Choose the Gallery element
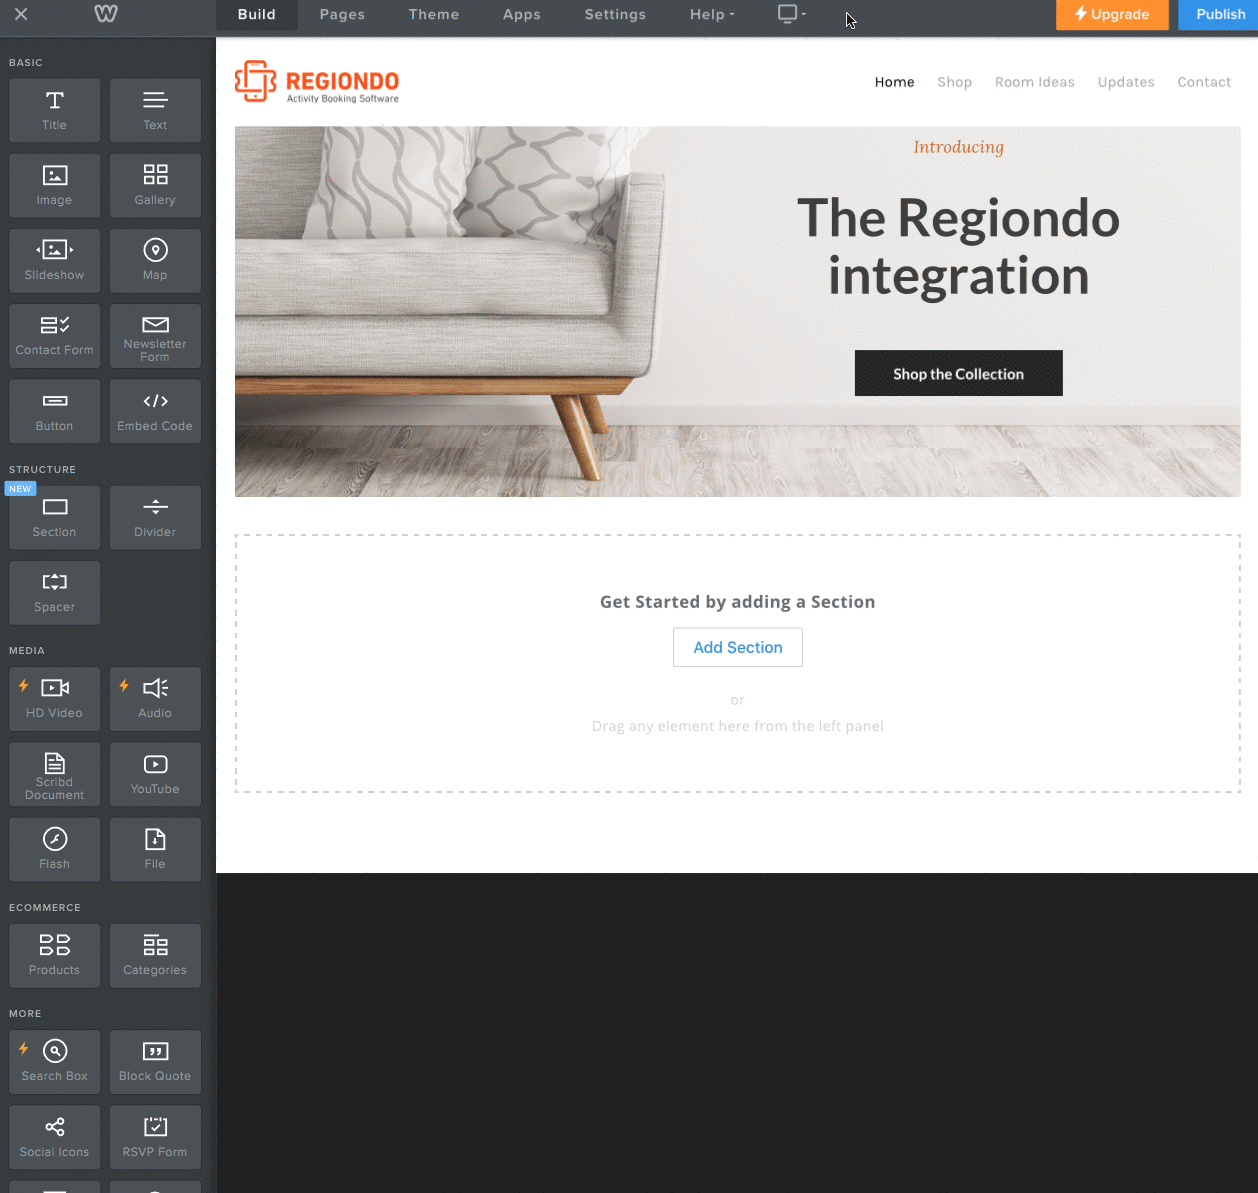Viewport: 1258px width, 1193px height. pyautogui.click(x=155, y=185)
